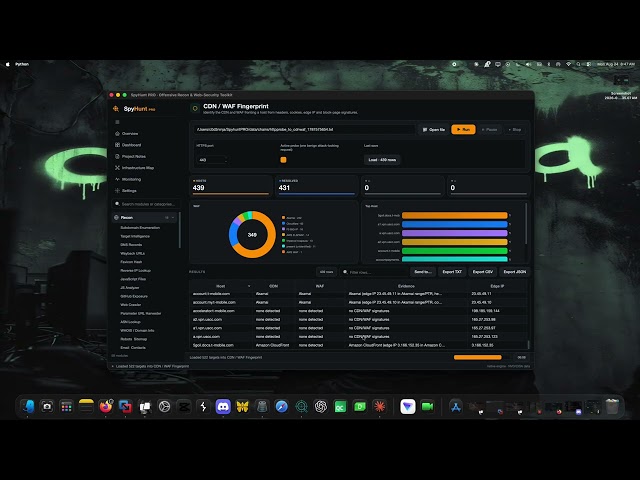Select JS Analyzer module
The width and height of the screenshot is (640, 480).
click(x=130, y=288)
